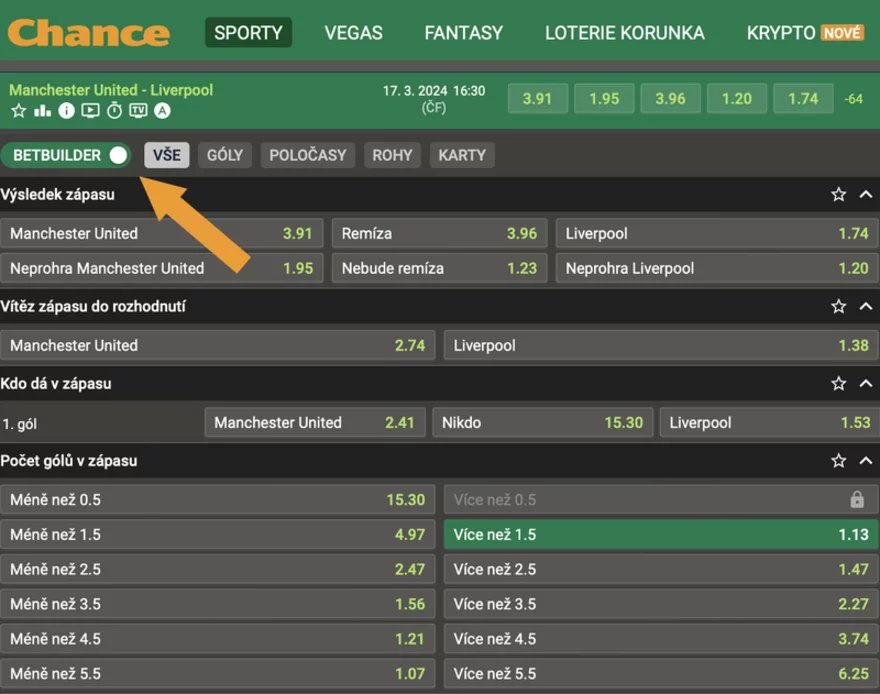The height and width of the screenshot is (694, 880).
Task: Click the stopwatch icon under match title
Action: click(x=114, y=111)
